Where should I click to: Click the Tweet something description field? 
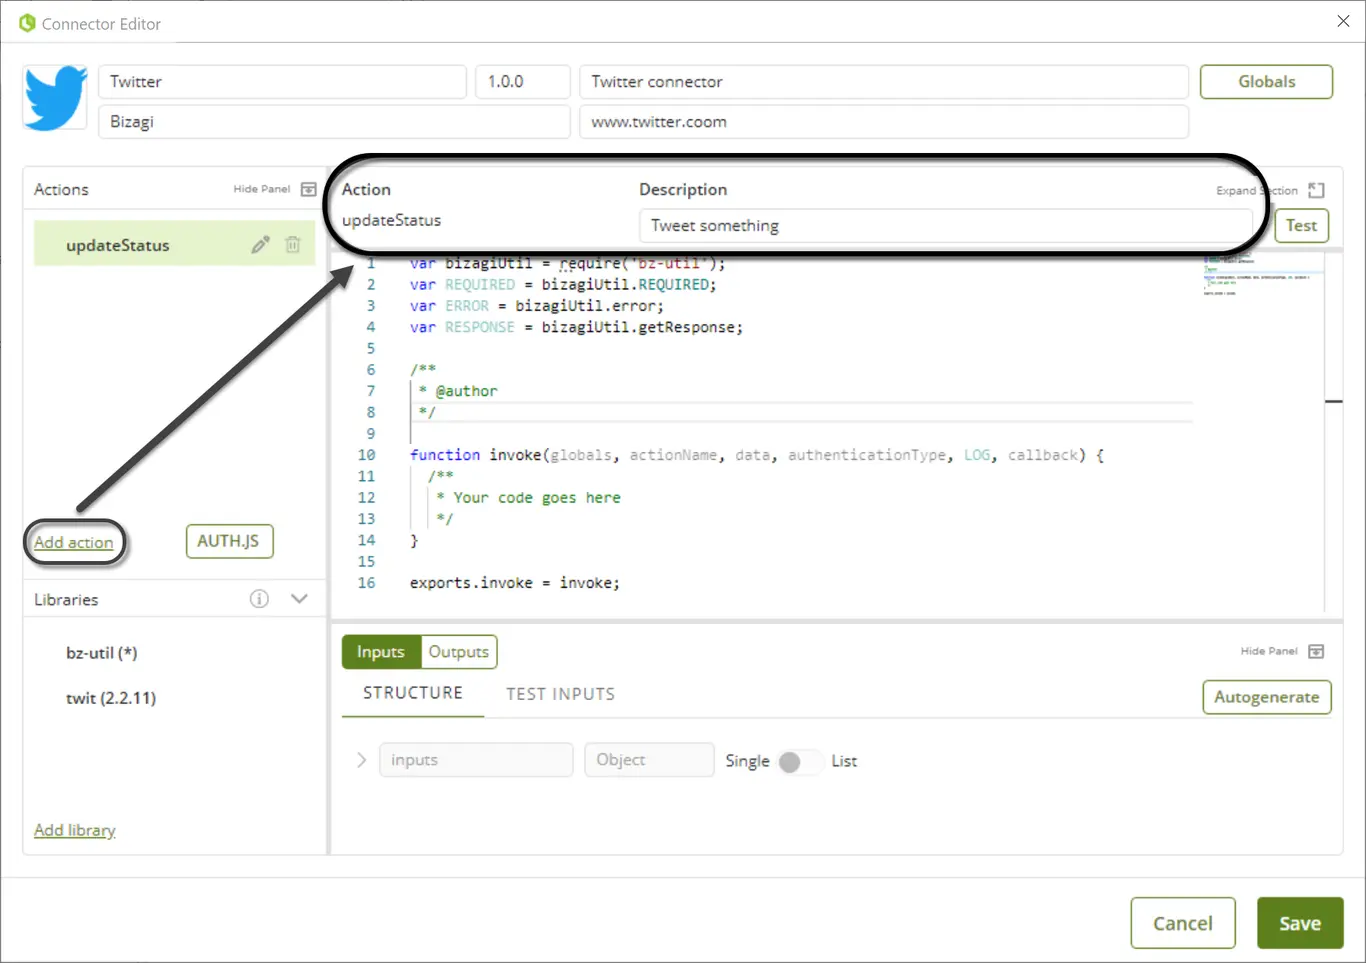tap(946, 226)
